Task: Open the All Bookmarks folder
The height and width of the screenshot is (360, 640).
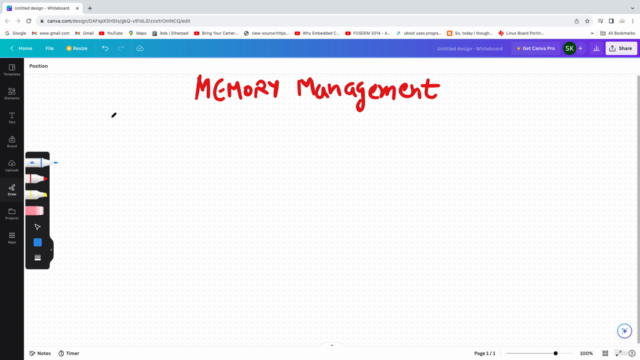Action: tap(618, 33)
